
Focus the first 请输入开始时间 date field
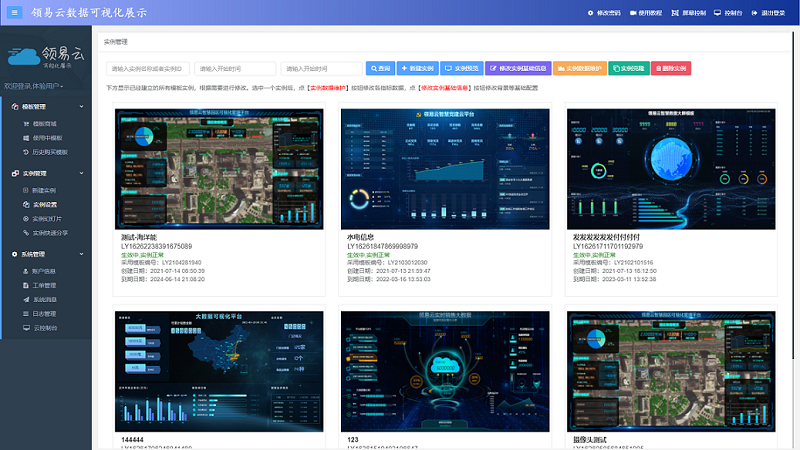click(x=235, y=68)
